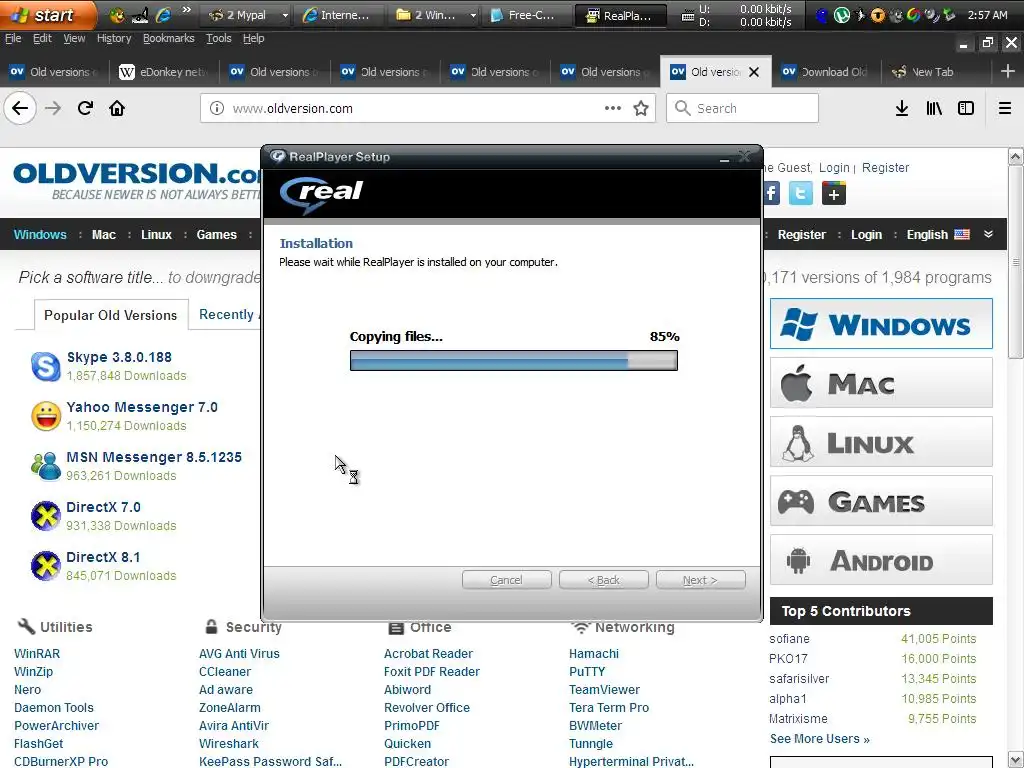Click the DirectX 7.0 icon
1024x768 pixels.
pos(46,516)
